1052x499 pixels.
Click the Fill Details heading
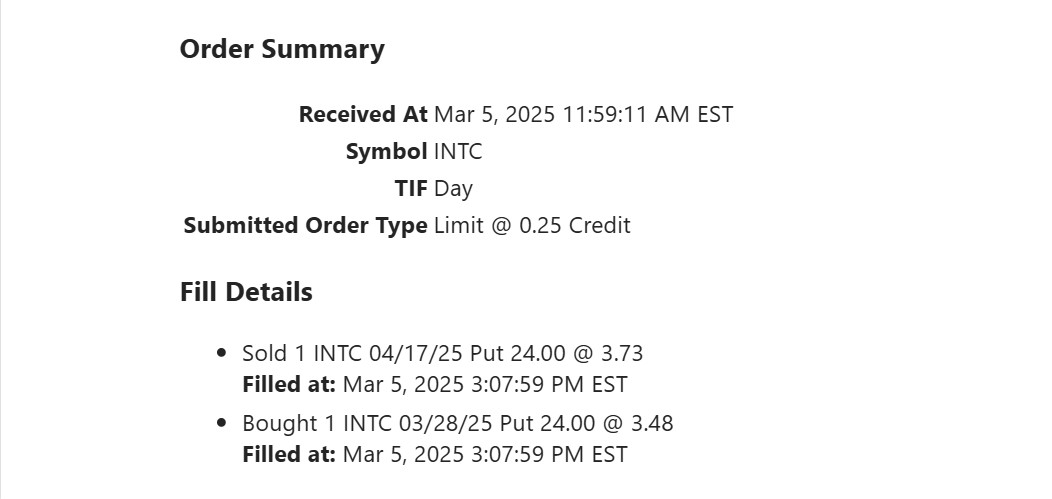point(246,292)
